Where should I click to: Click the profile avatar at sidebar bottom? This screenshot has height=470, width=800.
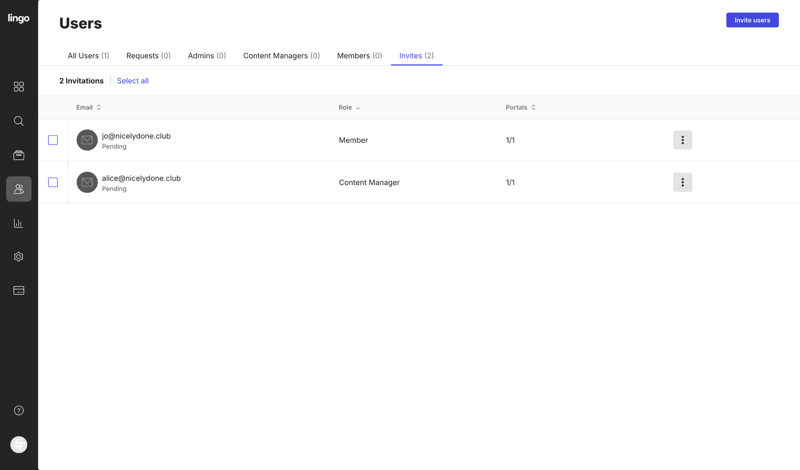19,445
